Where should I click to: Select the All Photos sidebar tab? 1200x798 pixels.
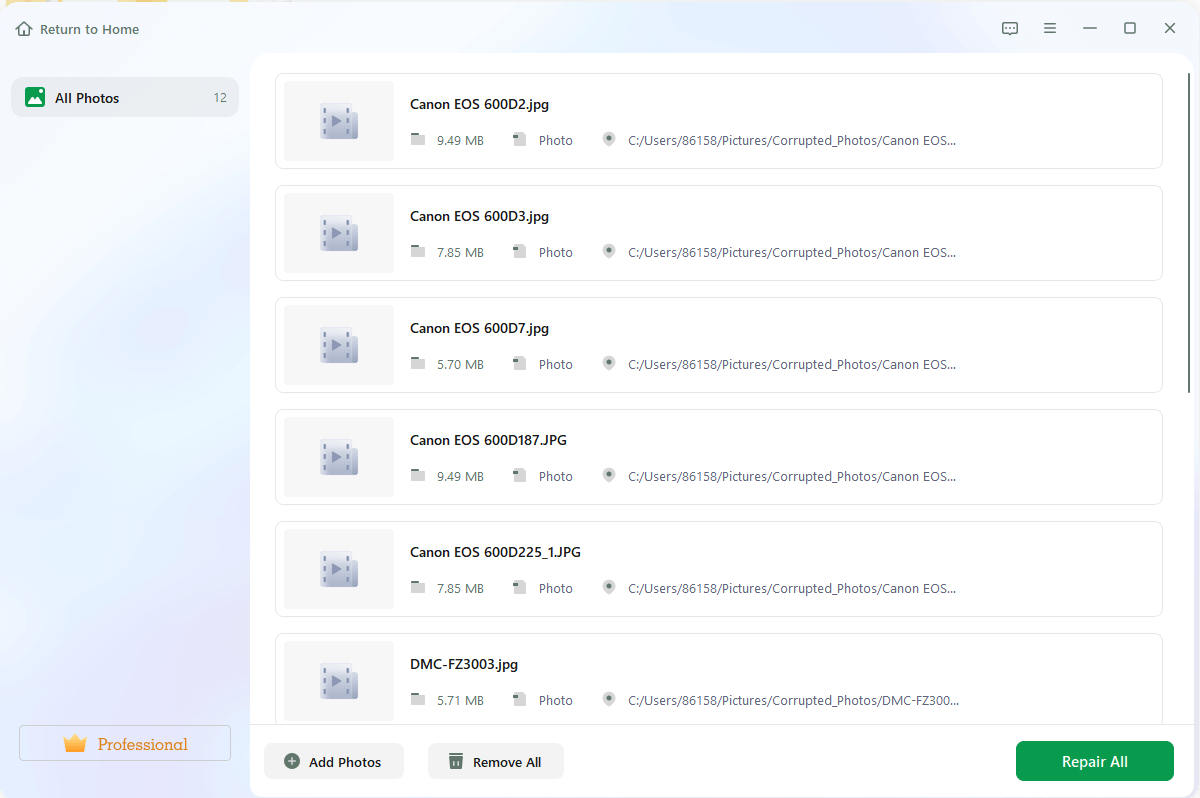click(125, 98)
